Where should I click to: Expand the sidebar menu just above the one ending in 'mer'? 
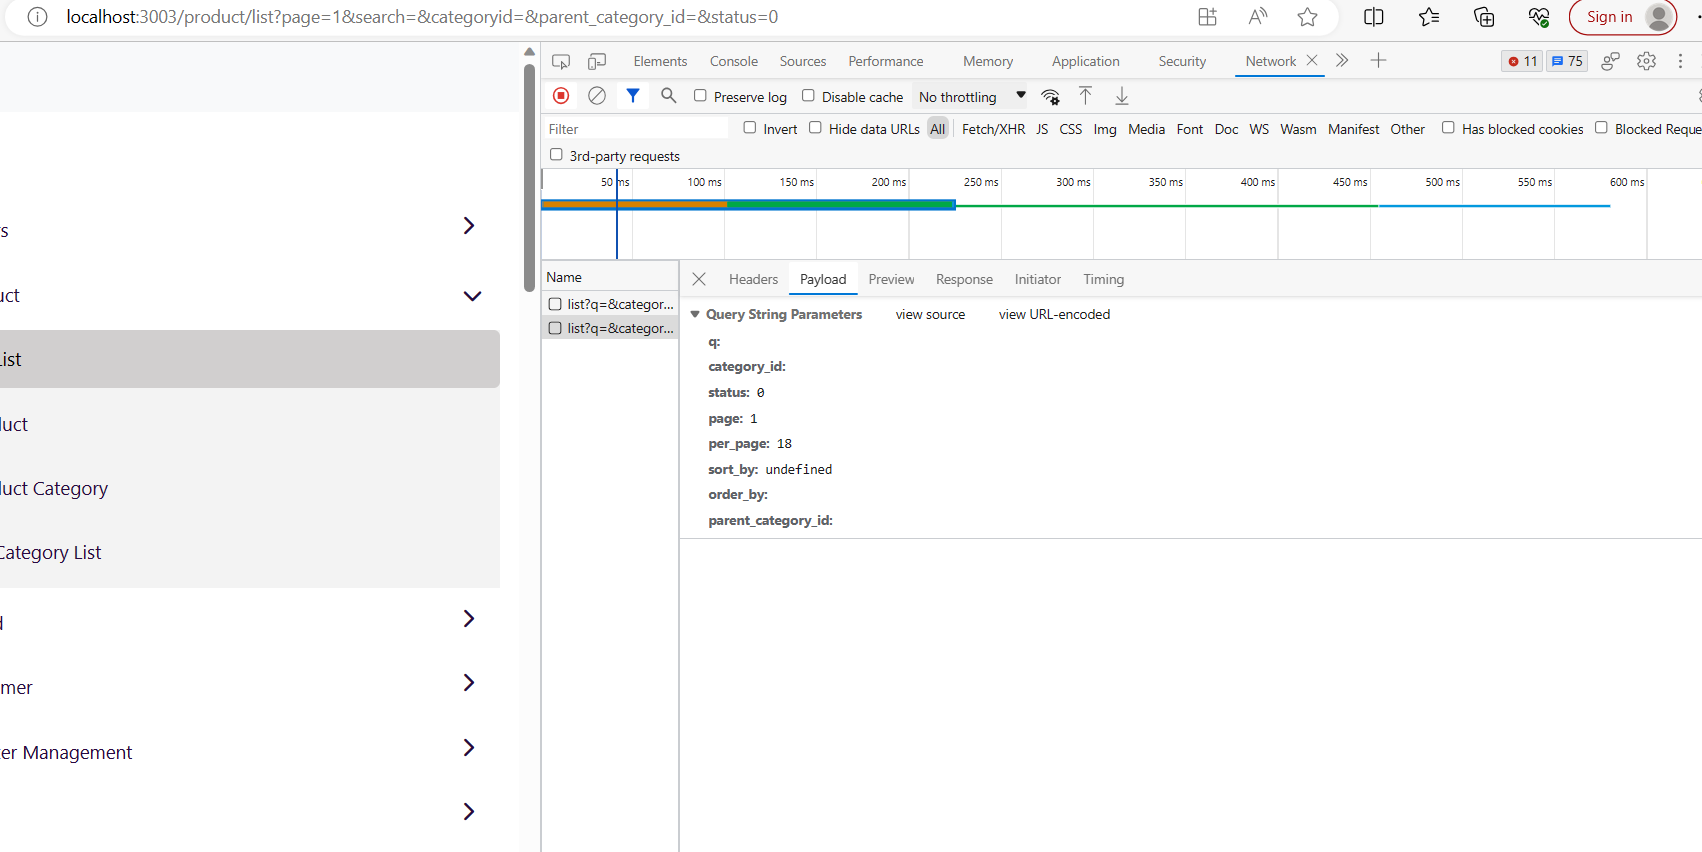[469, 619]
